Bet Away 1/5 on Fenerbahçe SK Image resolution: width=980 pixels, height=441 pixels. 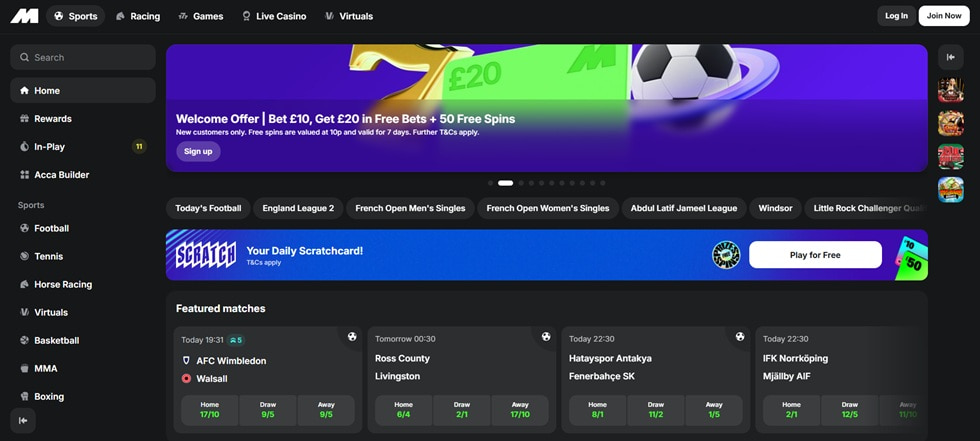tap(714, 410)
